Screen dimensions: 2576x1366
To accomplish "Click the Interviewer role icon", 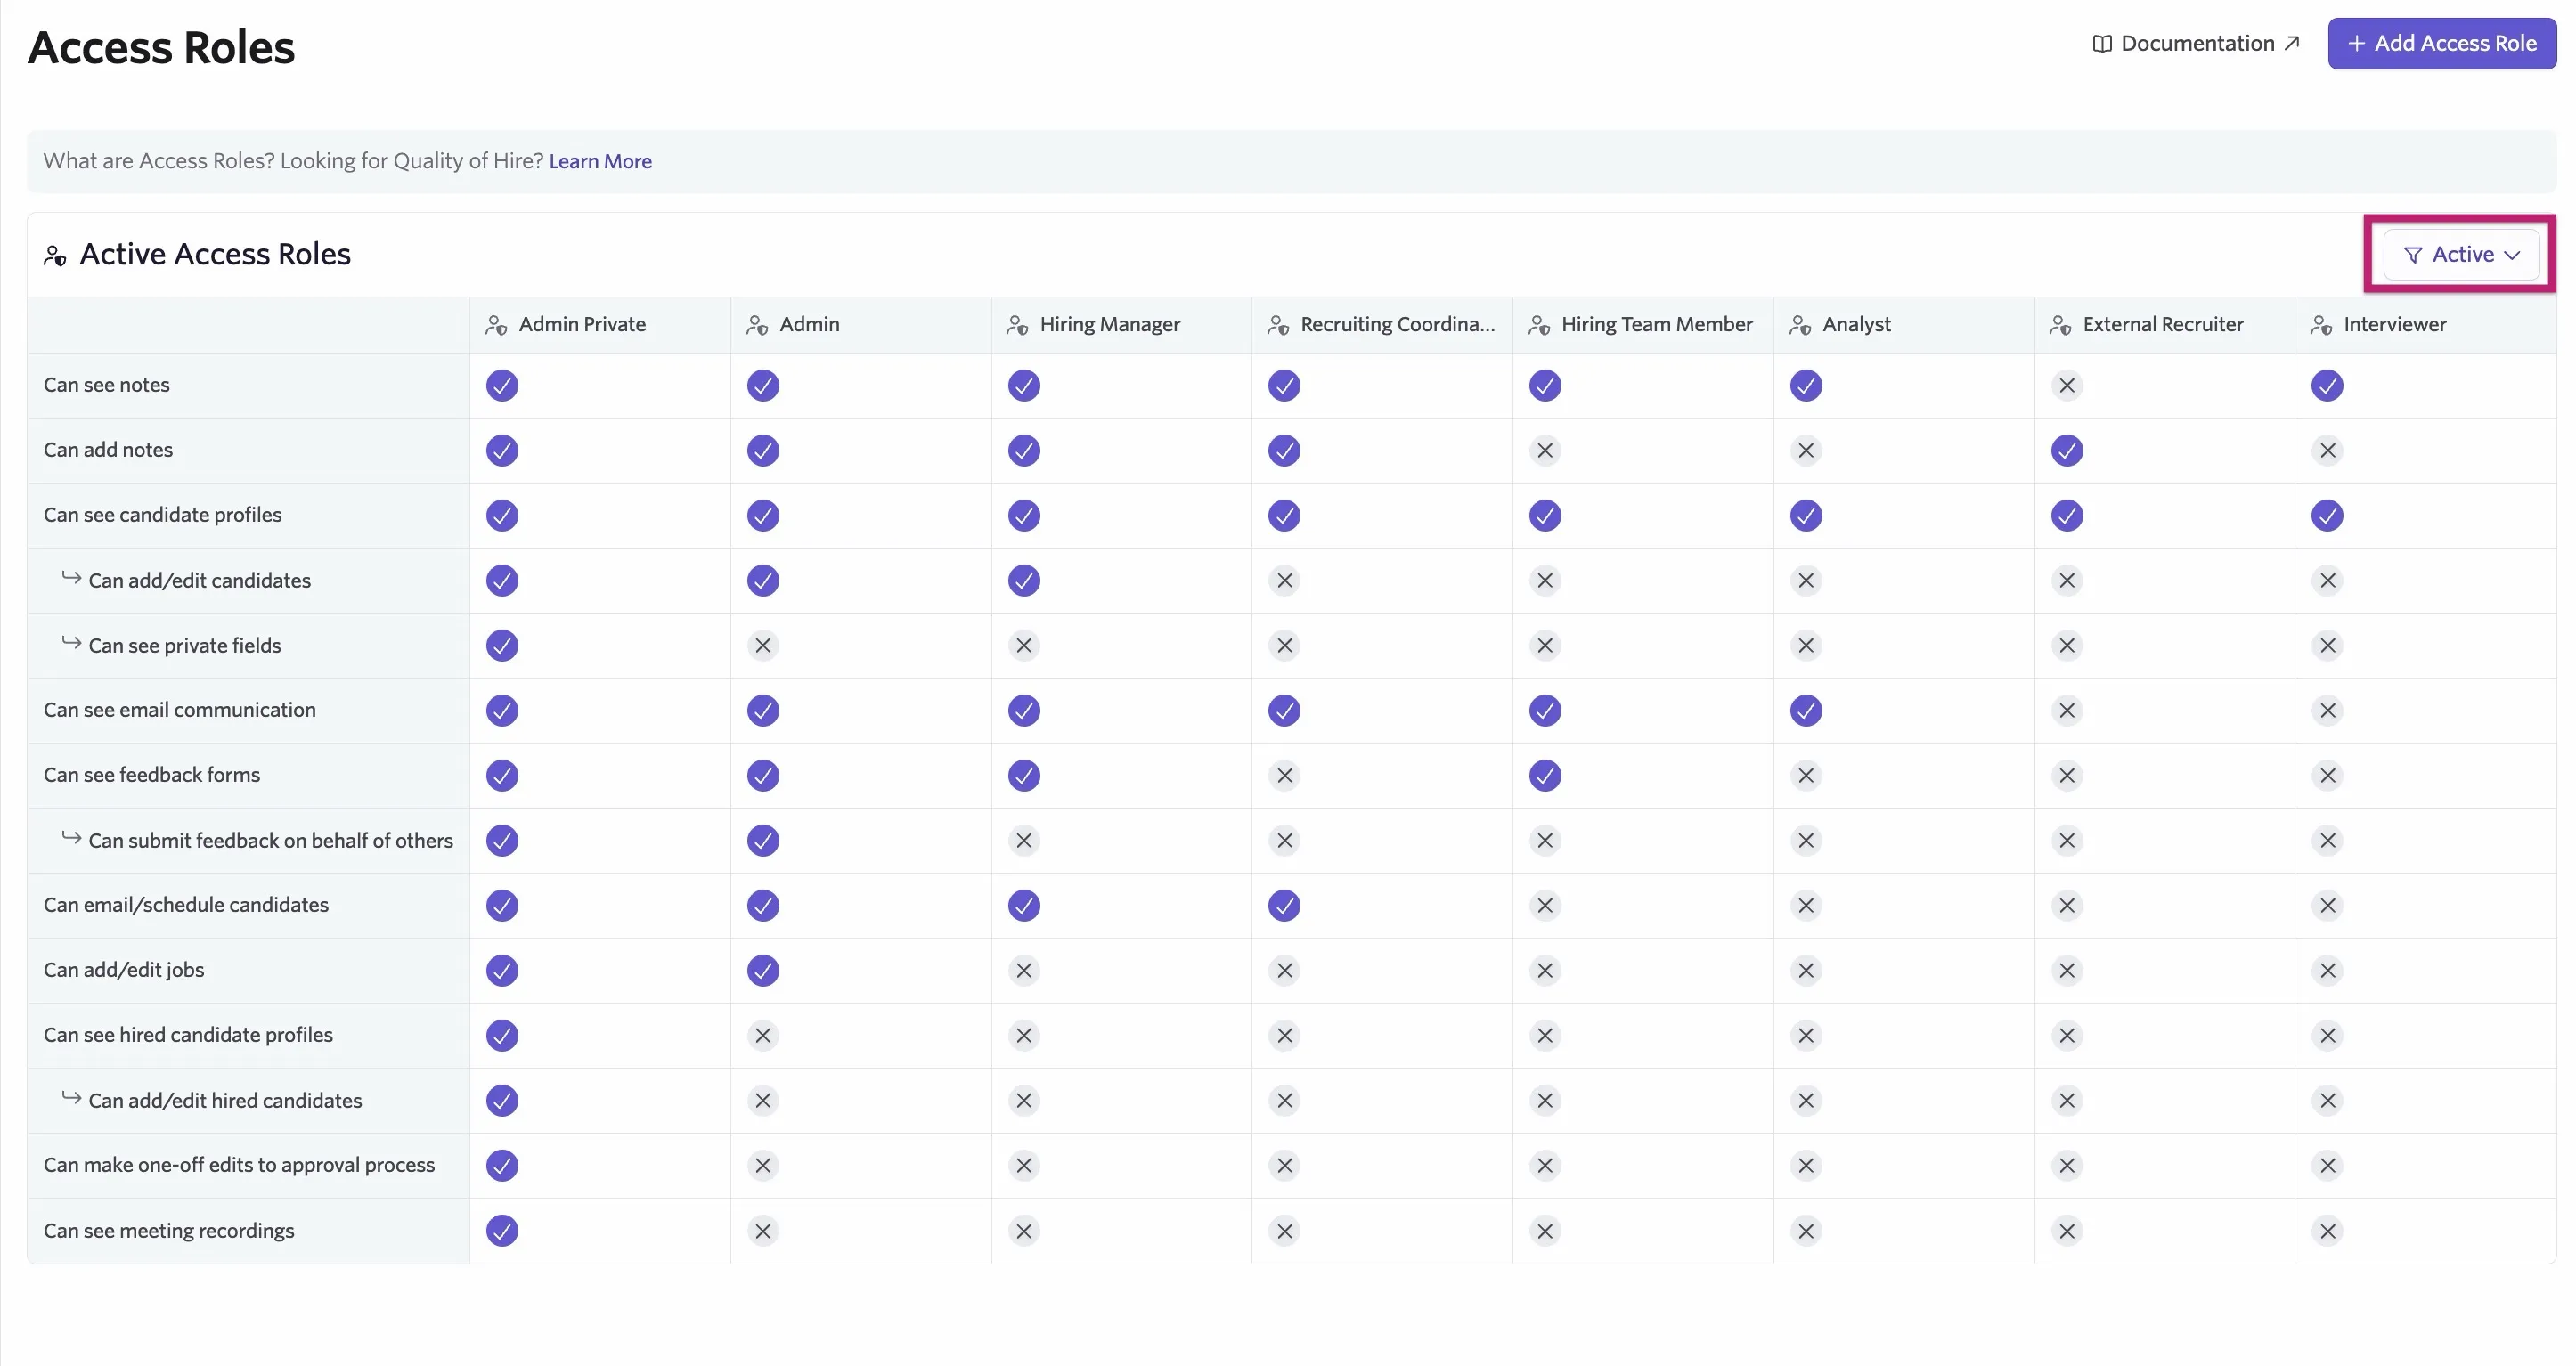I will (2321, 325).
